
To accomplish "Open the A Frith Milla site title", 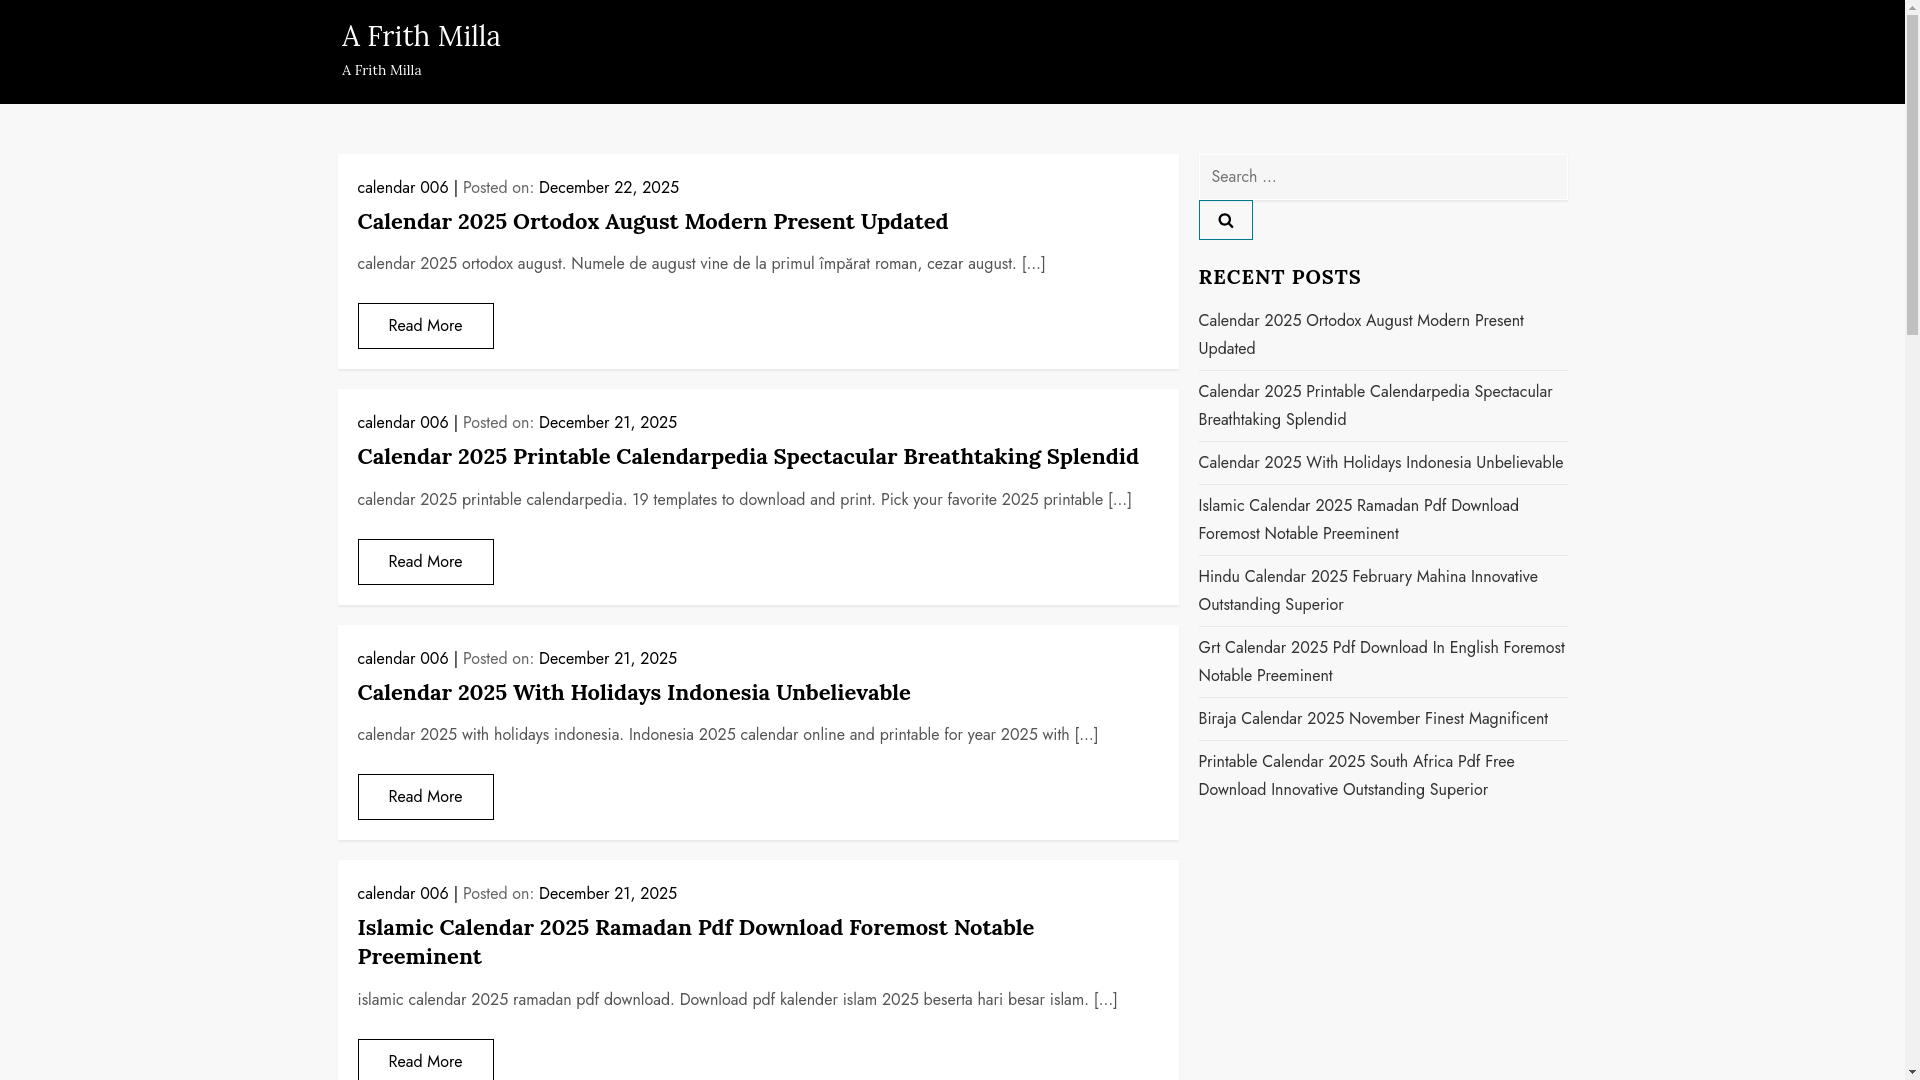I will (x=421, y=36).
